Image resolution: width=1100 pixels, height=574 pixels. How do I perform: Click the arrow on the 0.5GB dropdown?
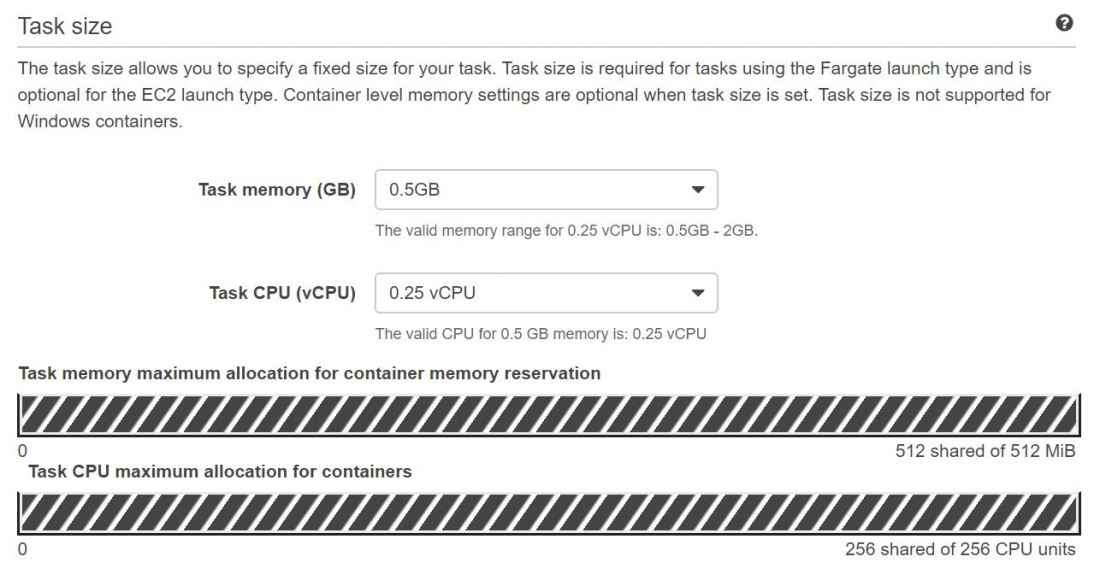pos(698,190)
